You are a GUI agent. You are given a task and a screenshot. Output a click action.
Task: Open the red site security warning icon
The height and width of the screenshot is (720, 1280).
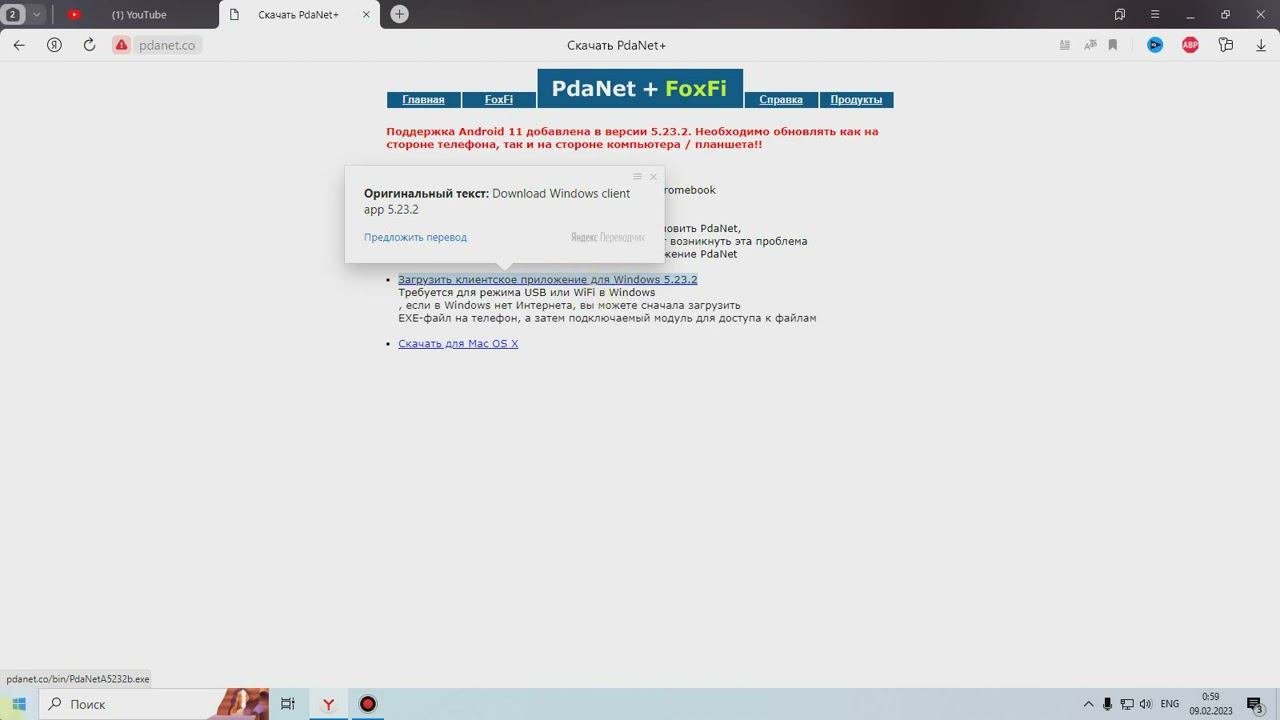[121, 45]
